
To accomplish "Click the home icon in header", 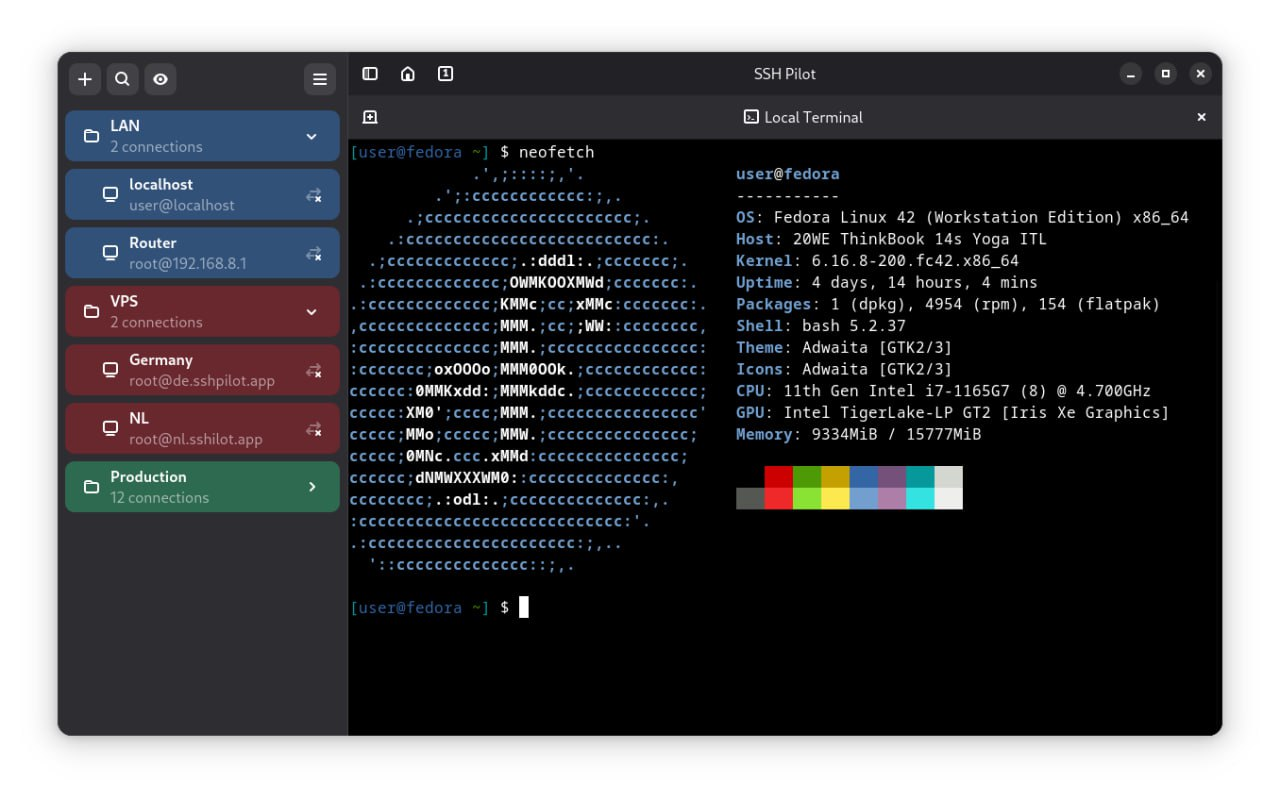I will [x=408, y=74].
